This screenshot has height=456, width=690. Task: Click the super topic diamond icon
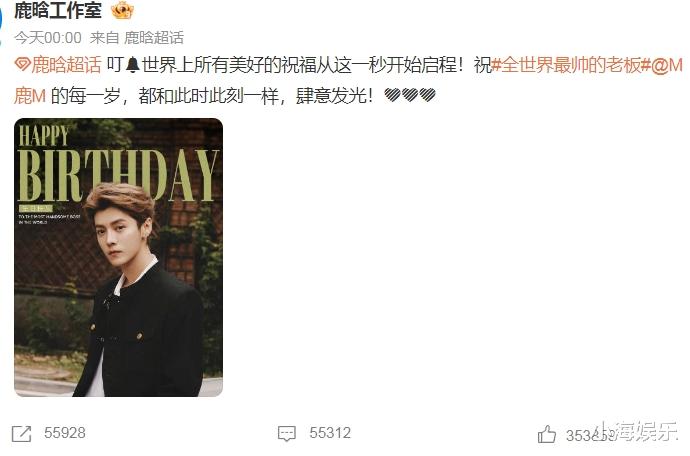[22, 65]
